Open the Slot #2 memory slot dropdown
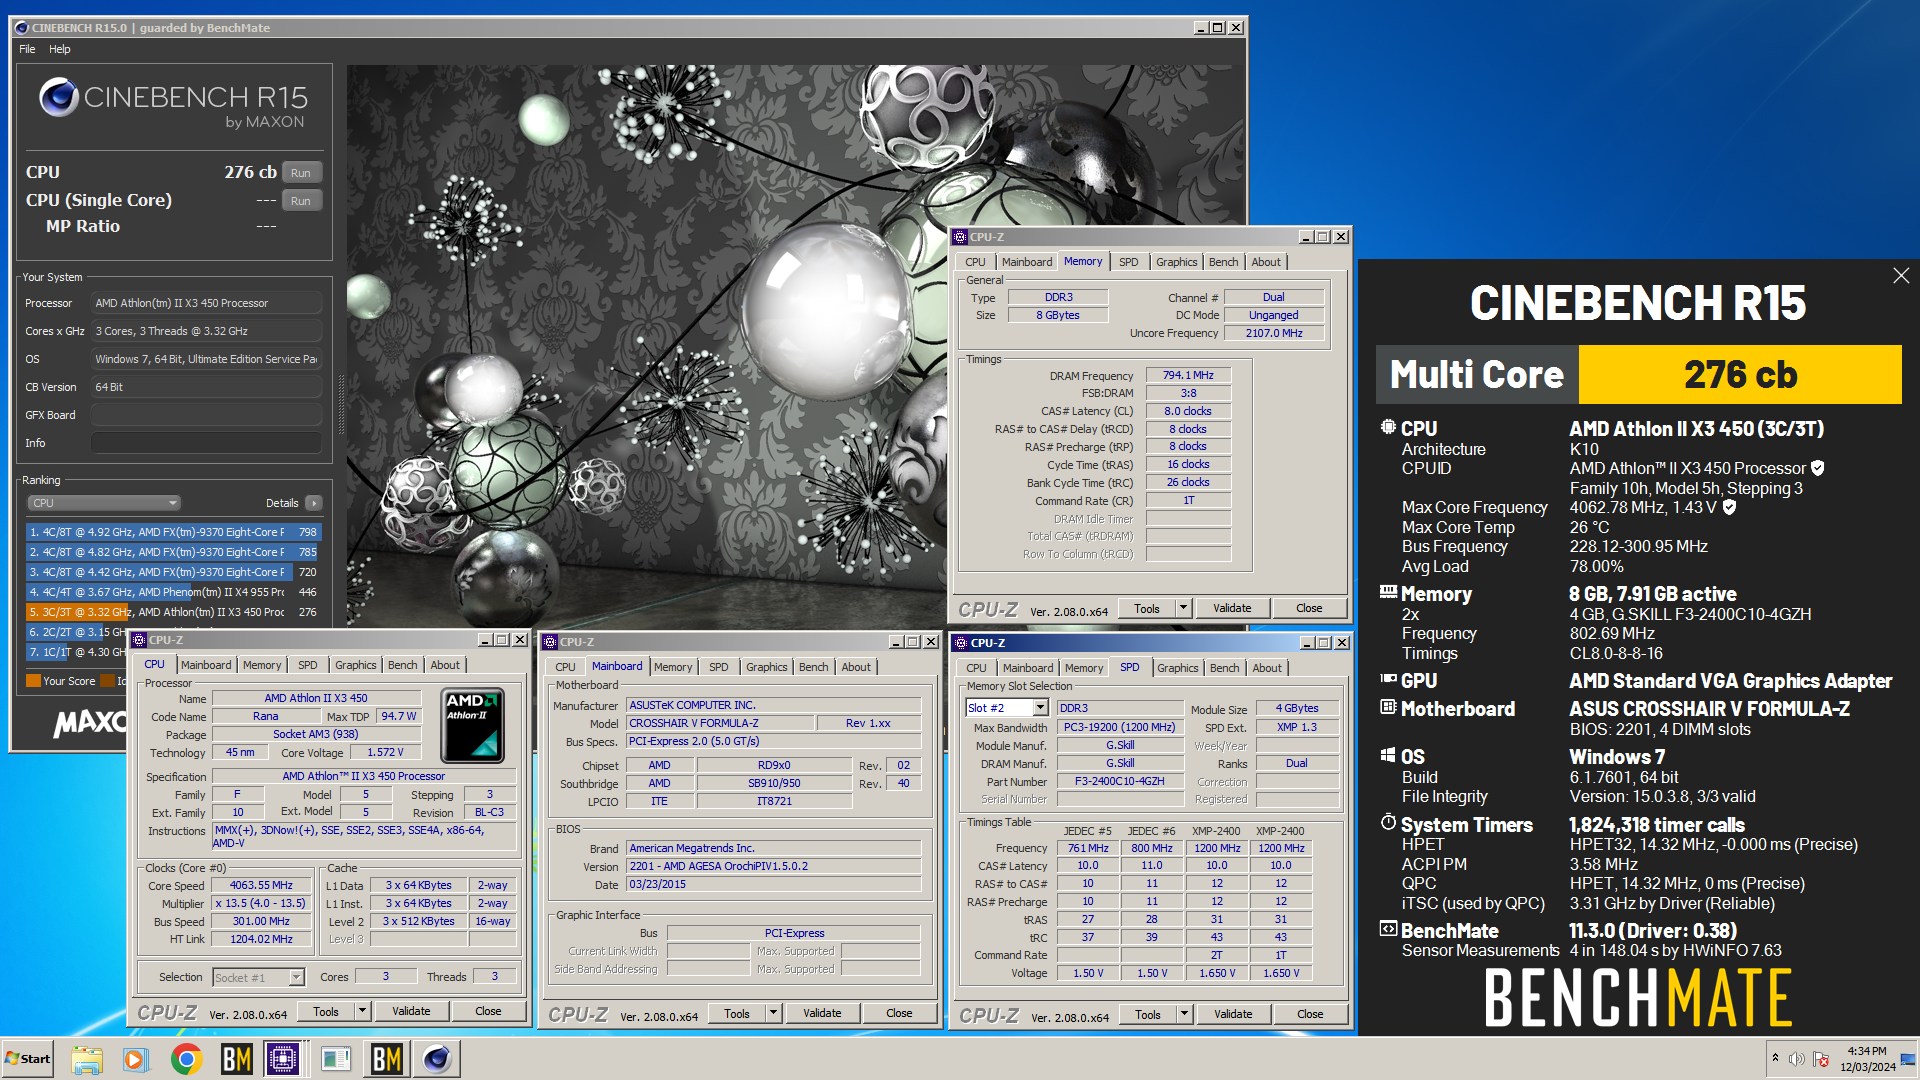 [x=1040, y=708]
